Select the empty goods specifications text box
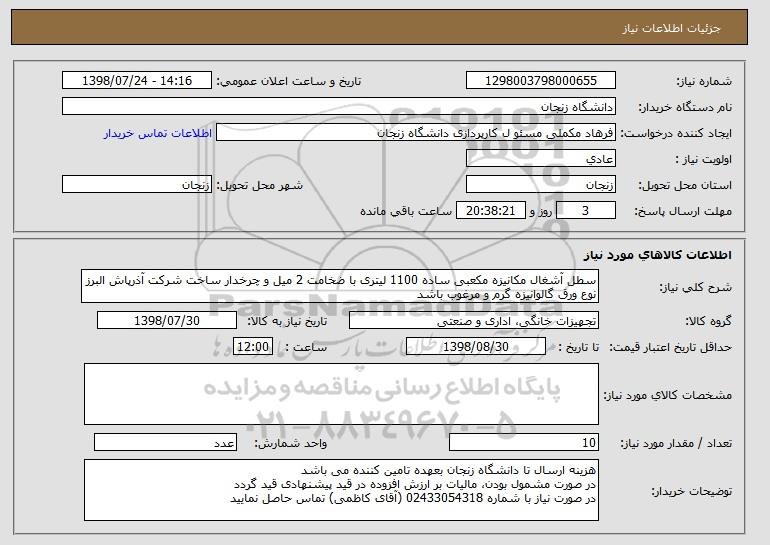This screenshot has width=770, height=545. coord(341,394)
